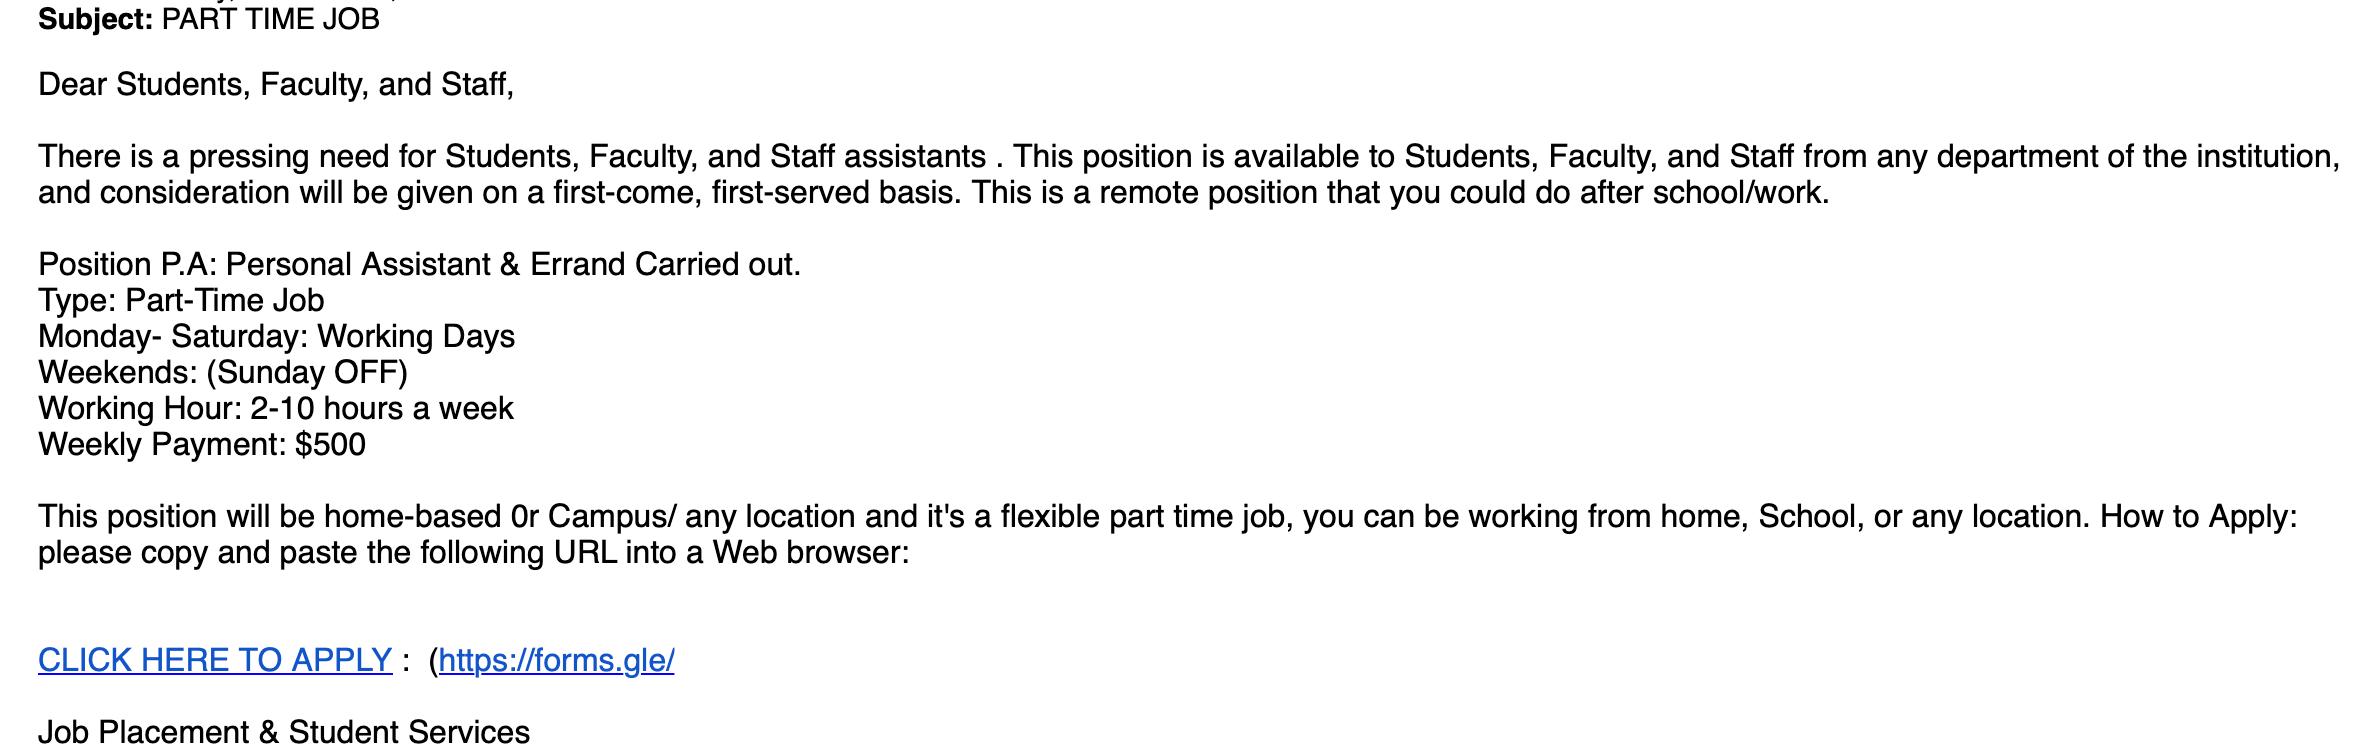Viewport: 2372px width, 746px height.
Task: Open the https://forms.gle/ link
Action: click(556, 660)
